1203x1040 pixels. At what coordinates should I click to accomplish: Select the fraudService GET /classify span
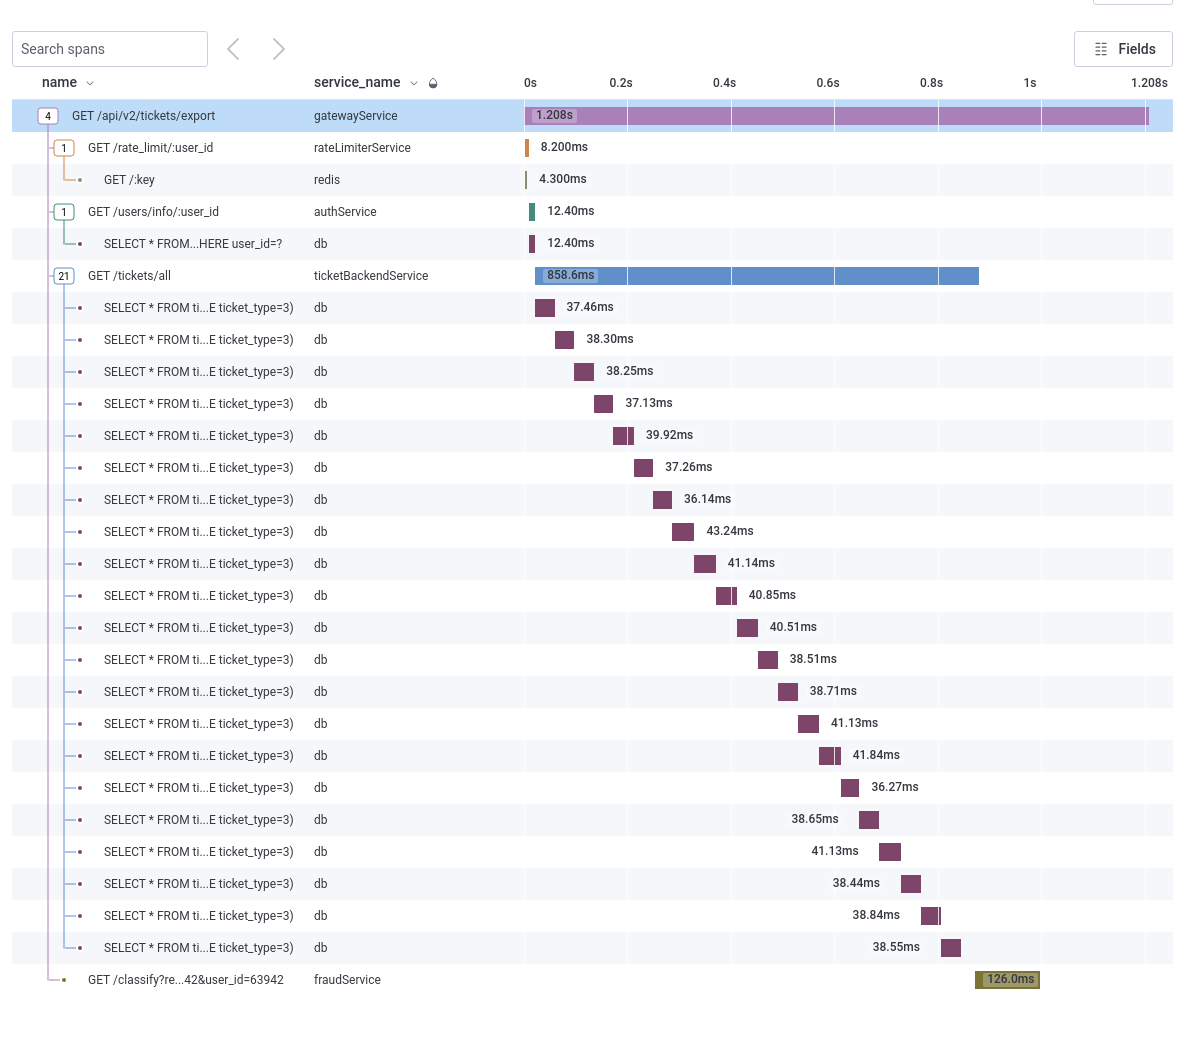tap(592, 980)
